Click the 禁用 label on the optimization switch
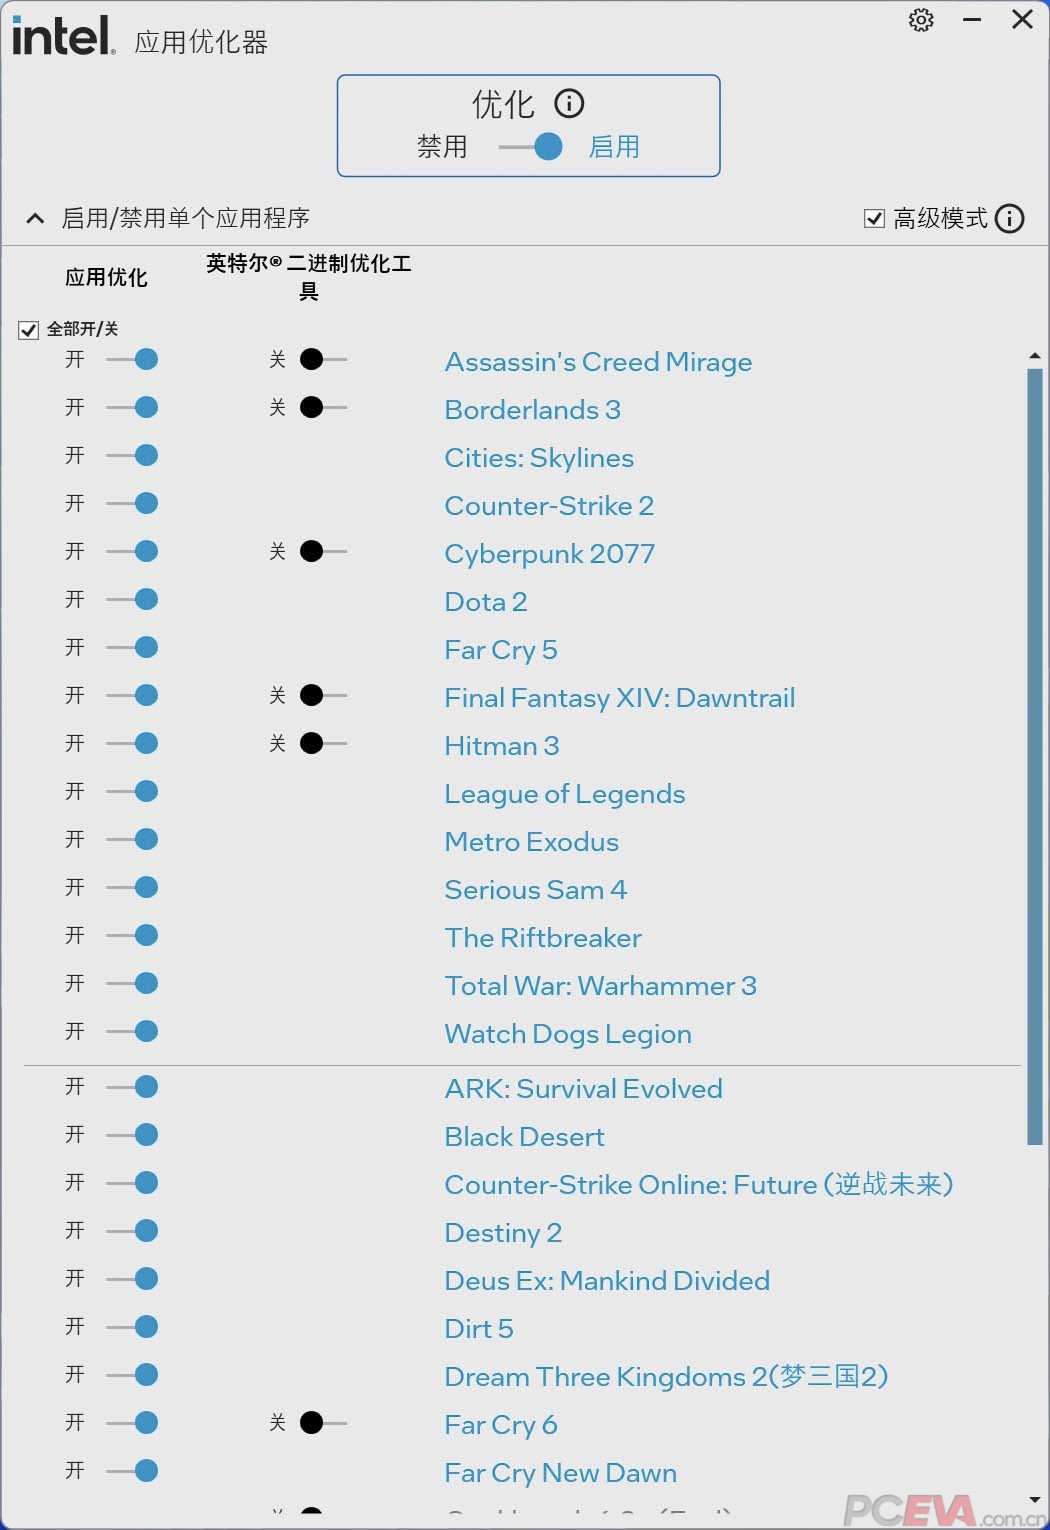The width and height of the screenshot is (1050, 1530). tap(442, 147)
